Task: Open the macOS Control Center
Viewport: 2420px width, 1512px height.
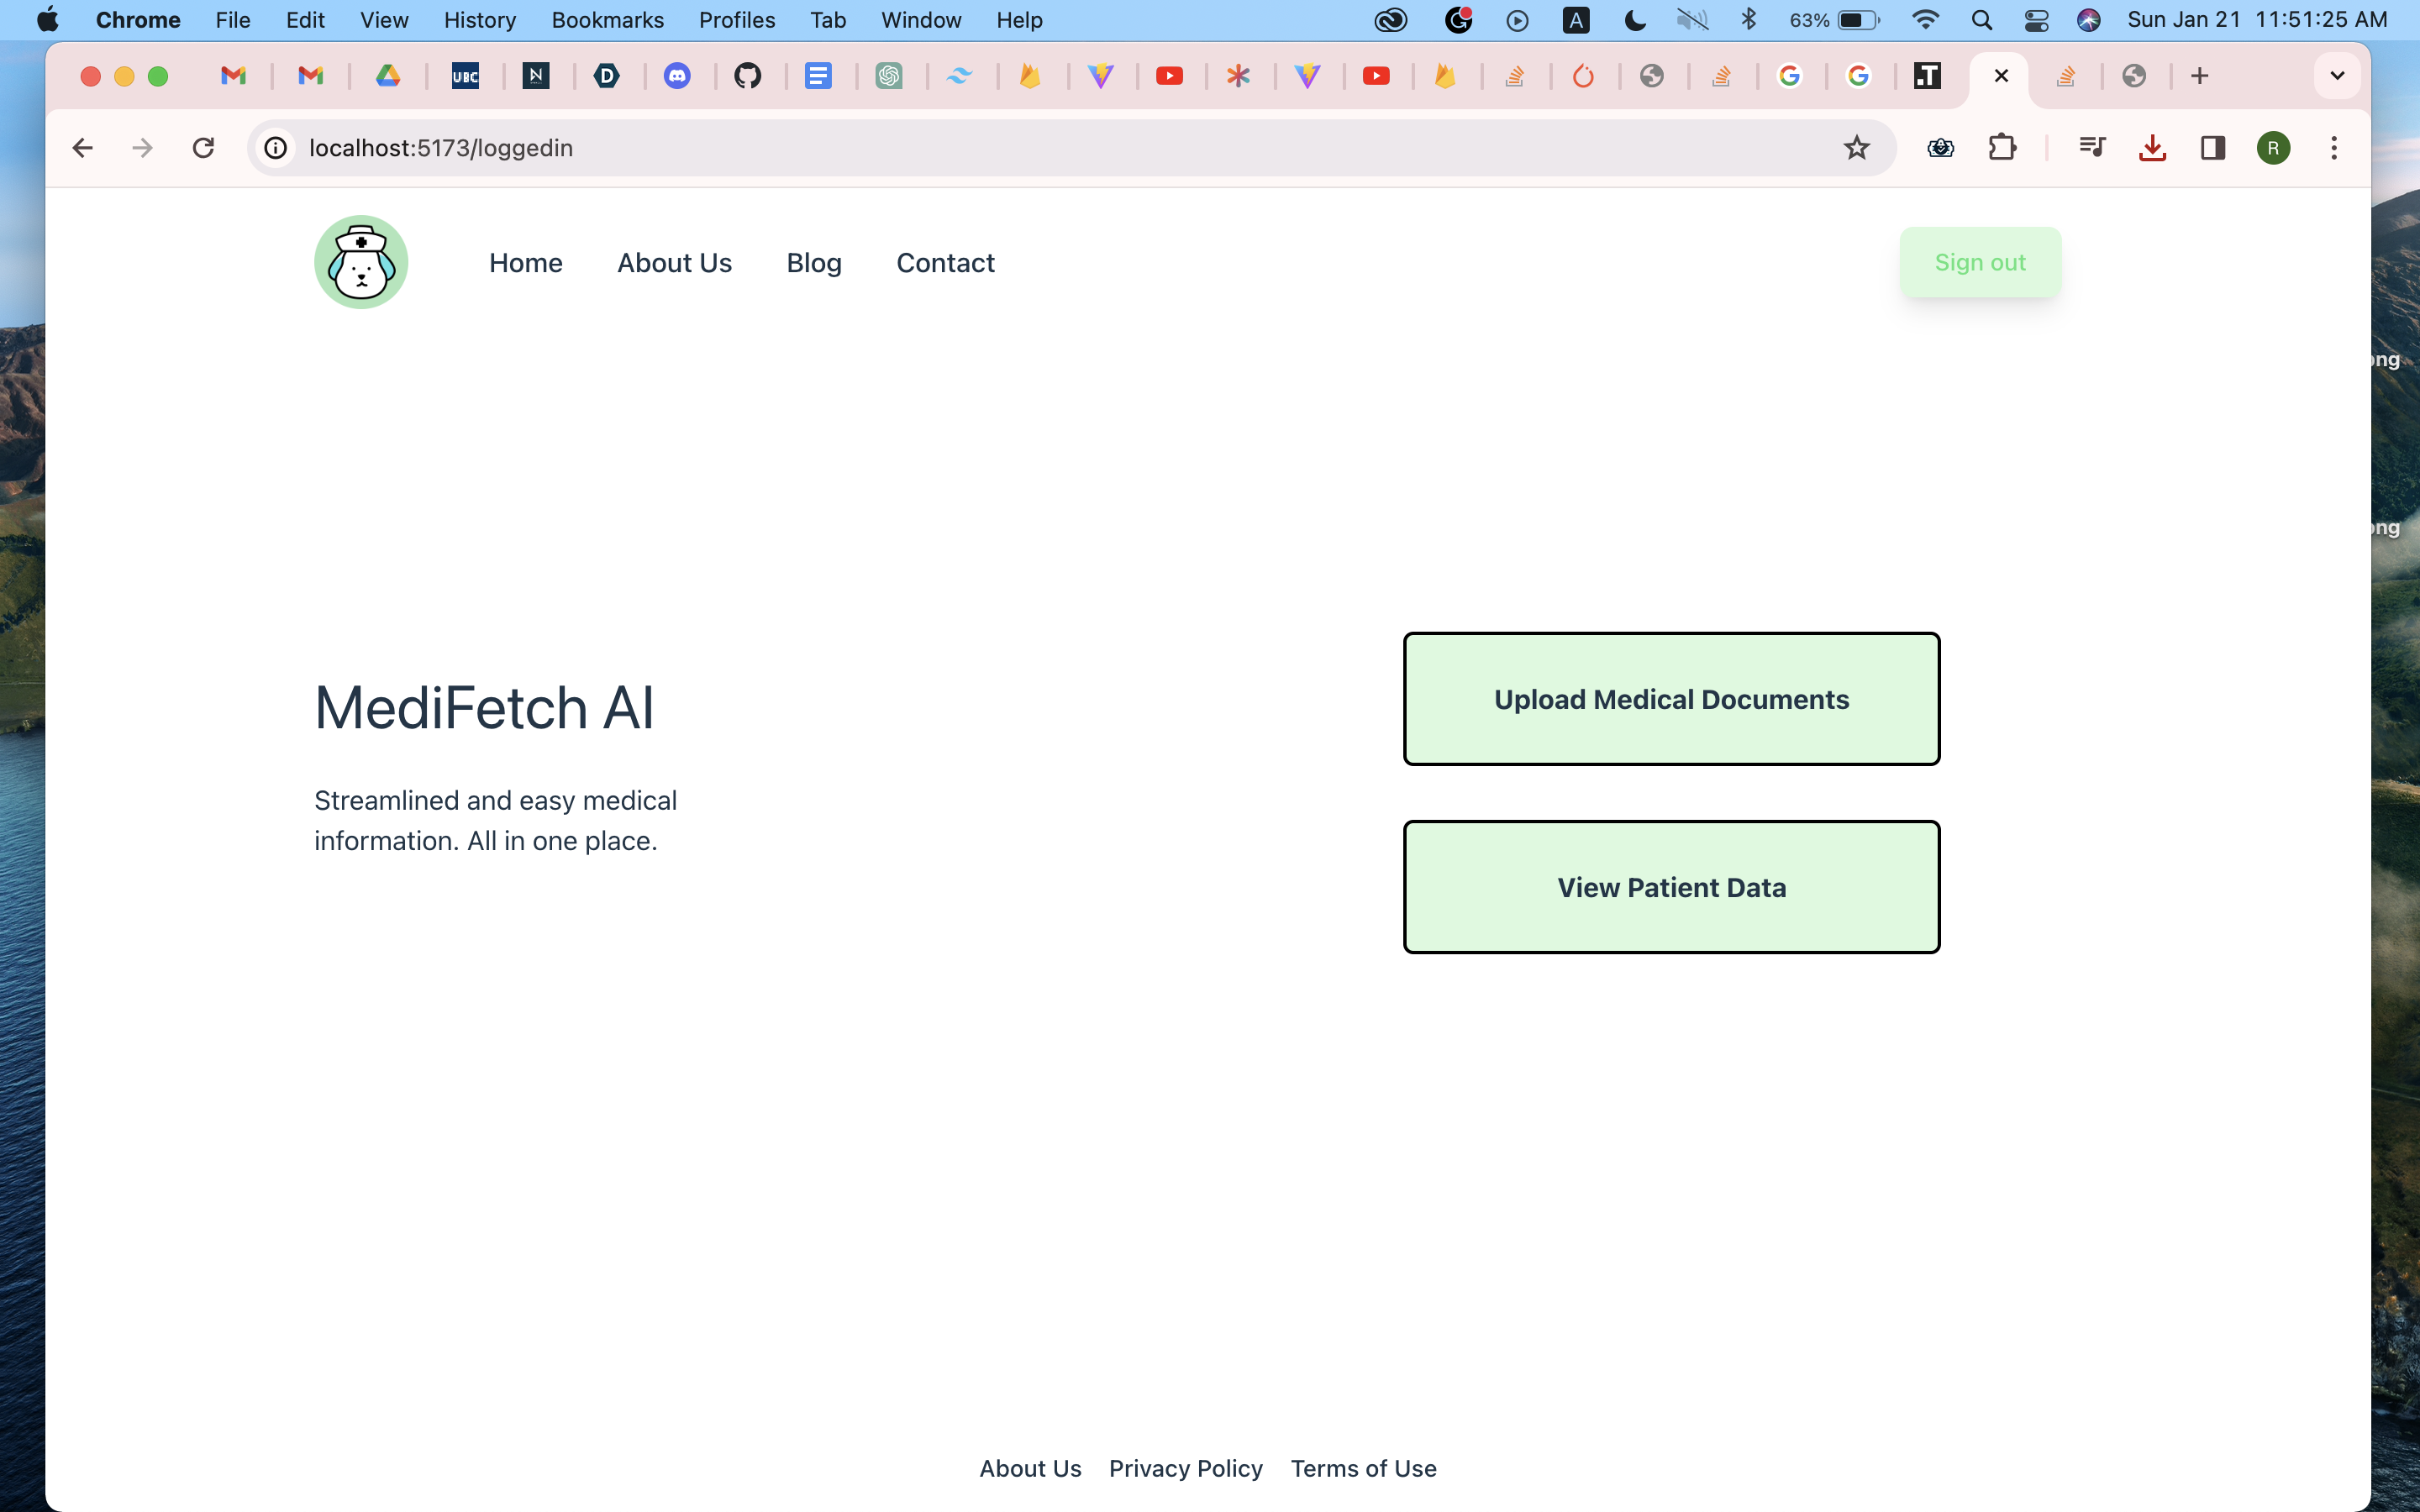Action: coord(2036,20)
